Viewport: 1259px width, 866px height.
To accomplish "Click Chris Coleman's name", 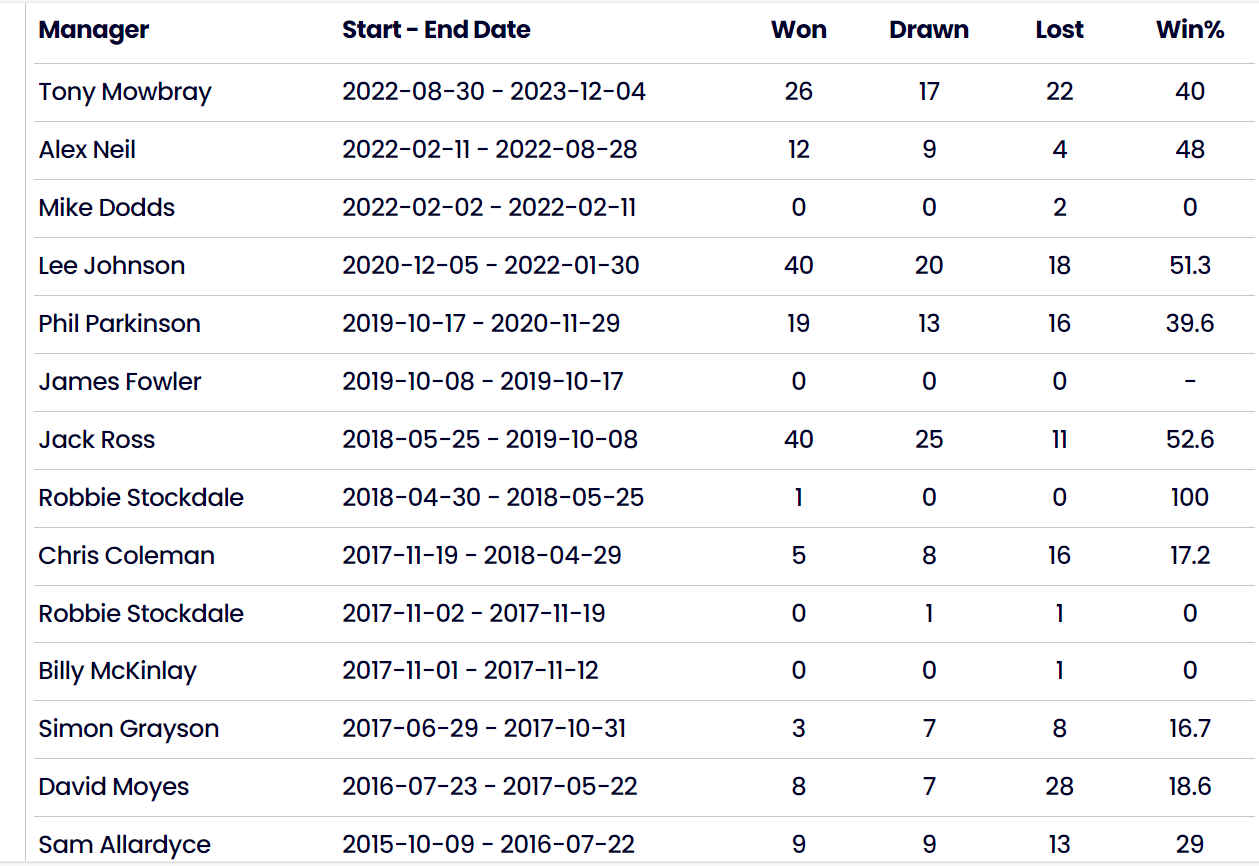I will click(126, 556).
